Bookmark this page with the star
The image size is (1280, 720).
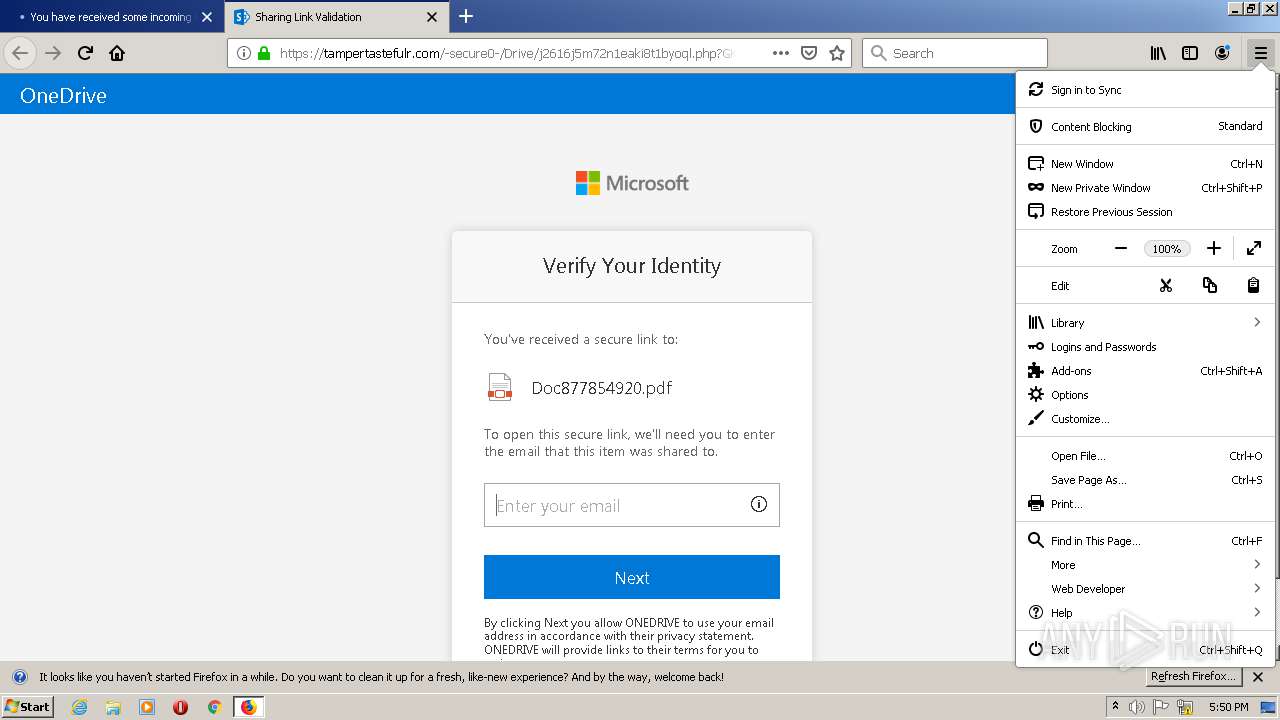(837, 53)
